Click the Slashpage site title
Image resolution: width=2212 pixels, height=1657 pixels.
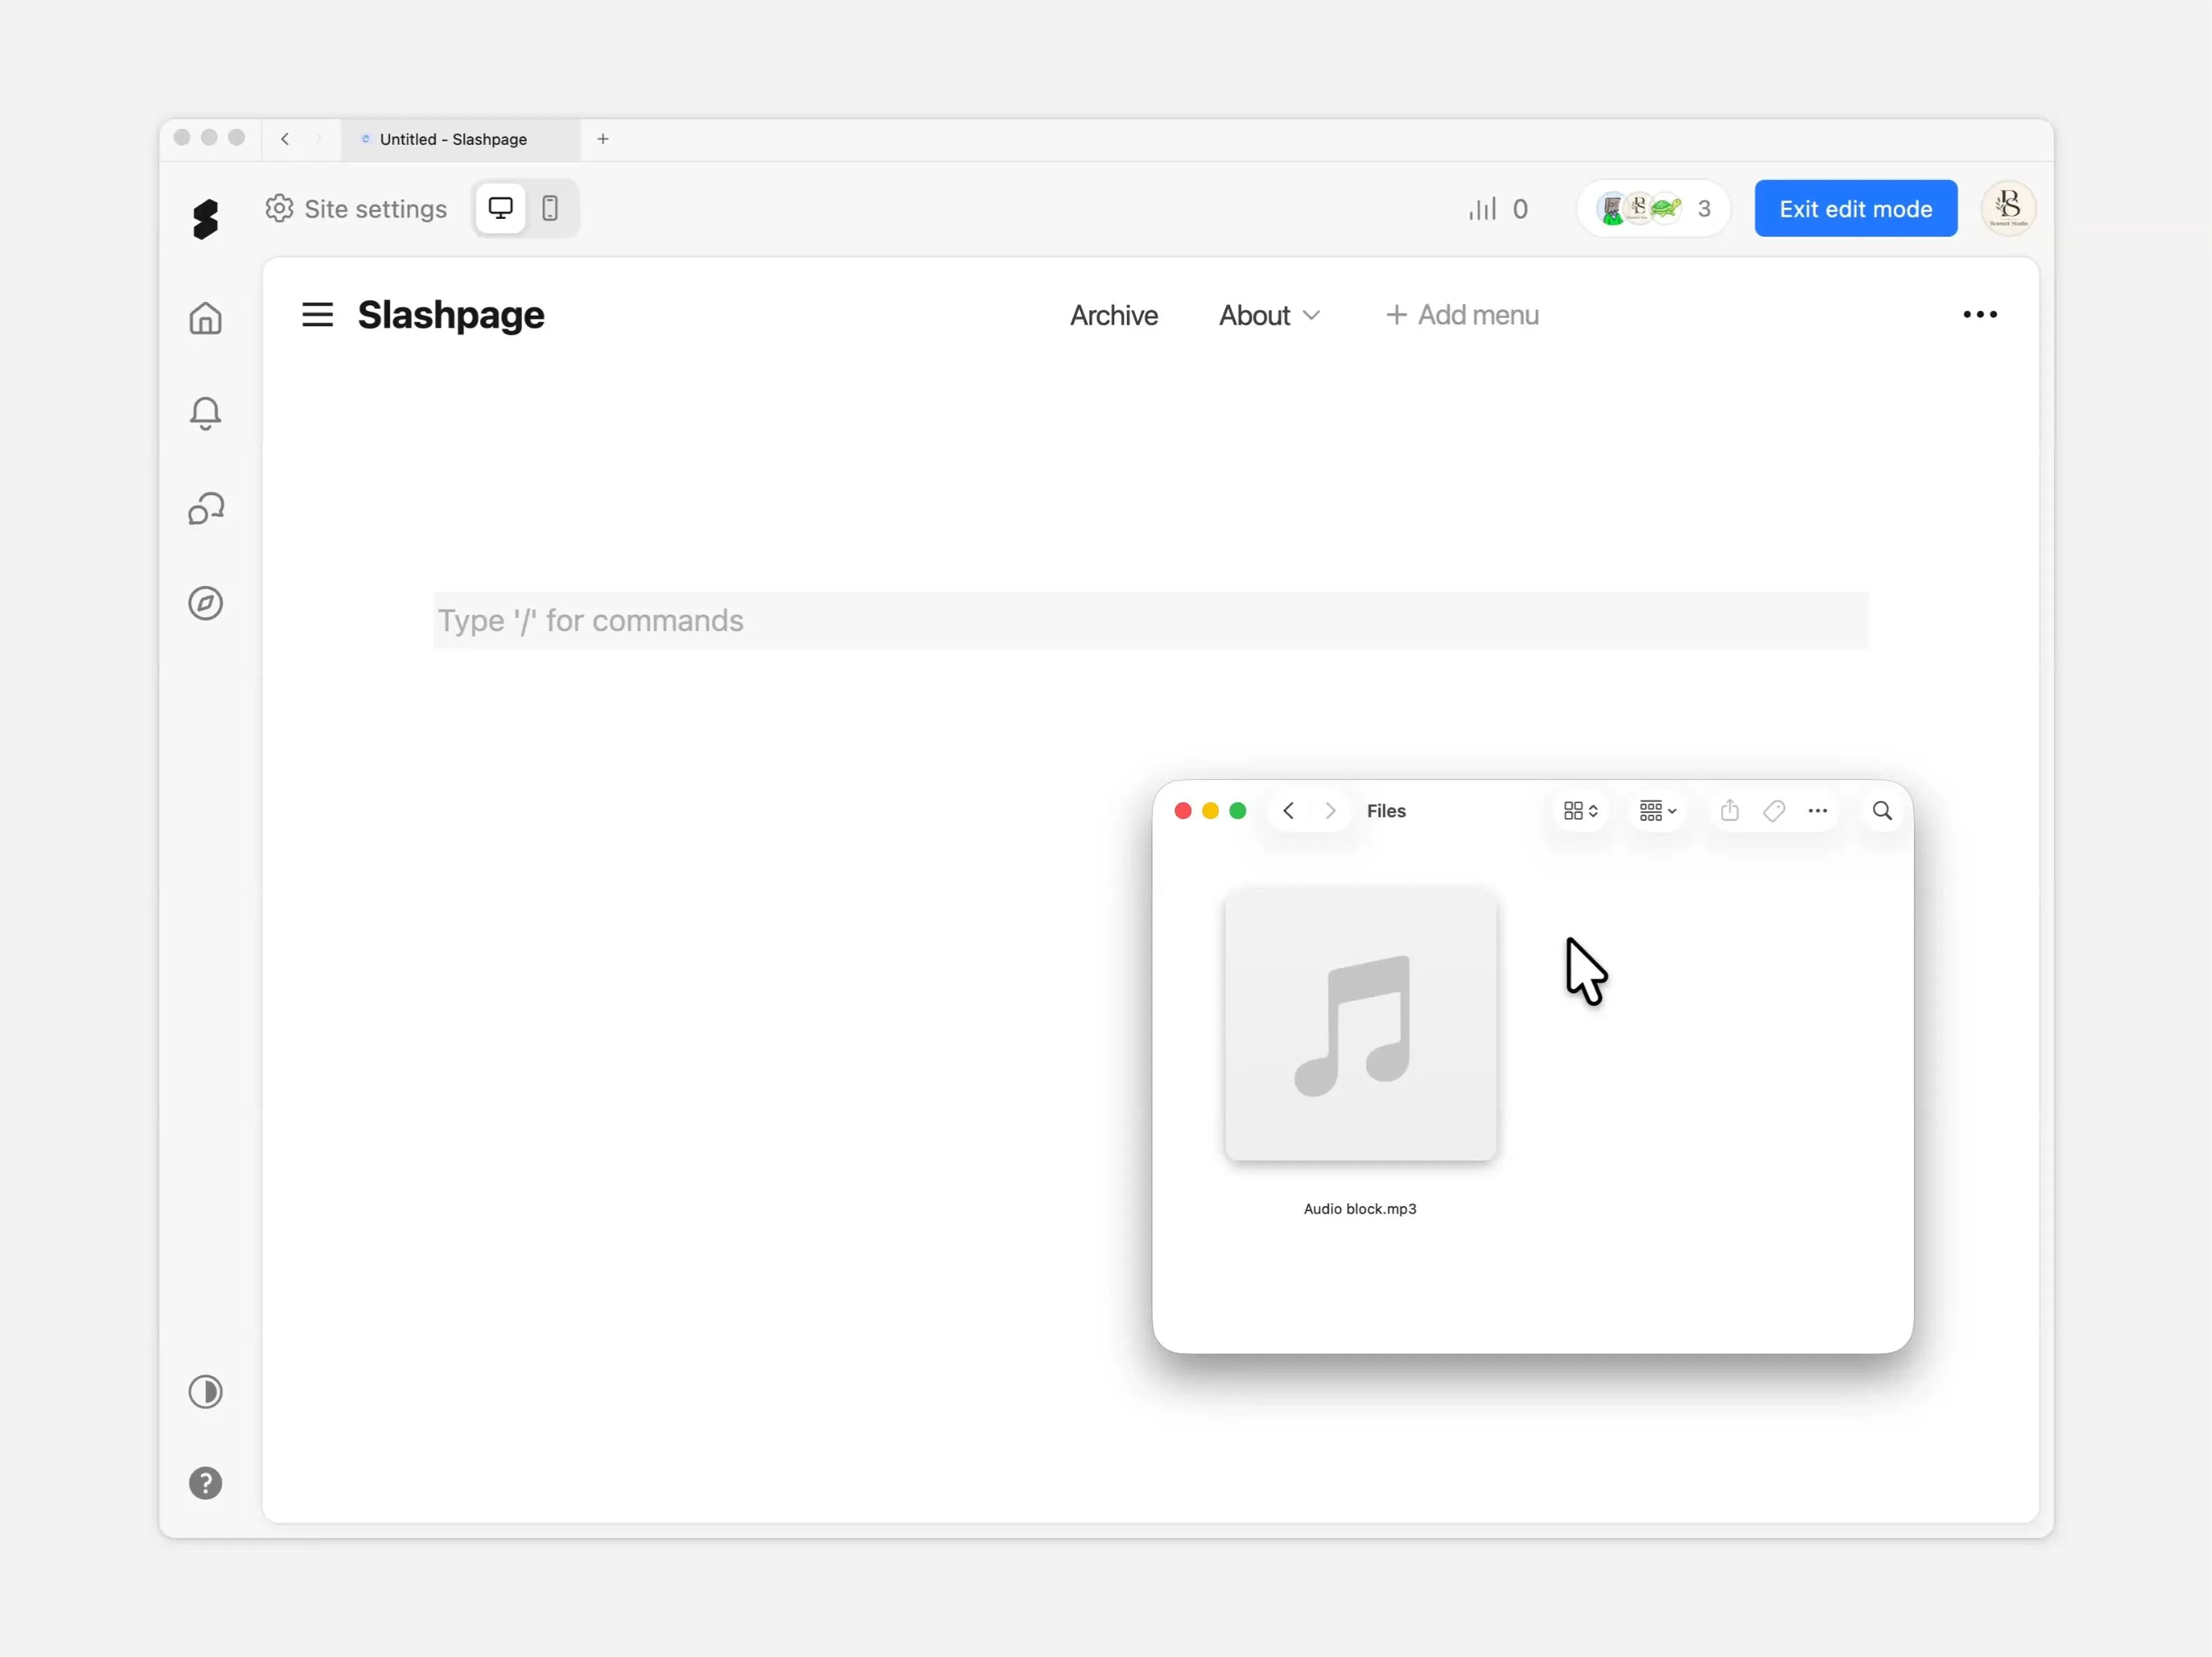click(451, 315)
